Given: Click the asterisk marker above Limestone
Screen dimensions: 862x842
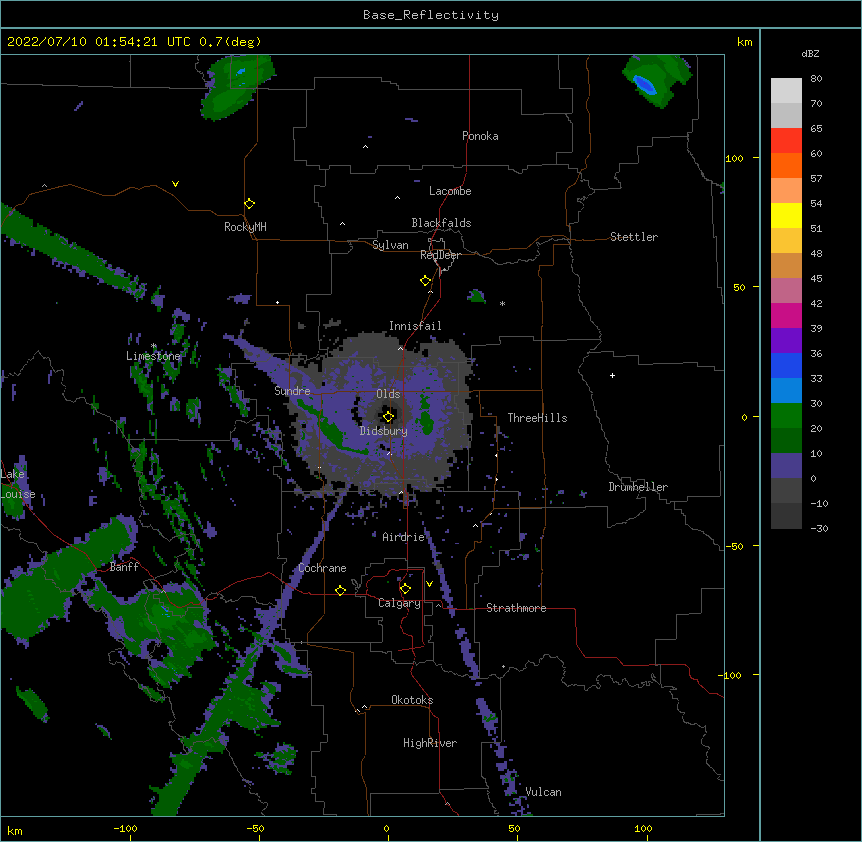Looking at the screenshot, I should pyautogui.click(x=153, y=346).
